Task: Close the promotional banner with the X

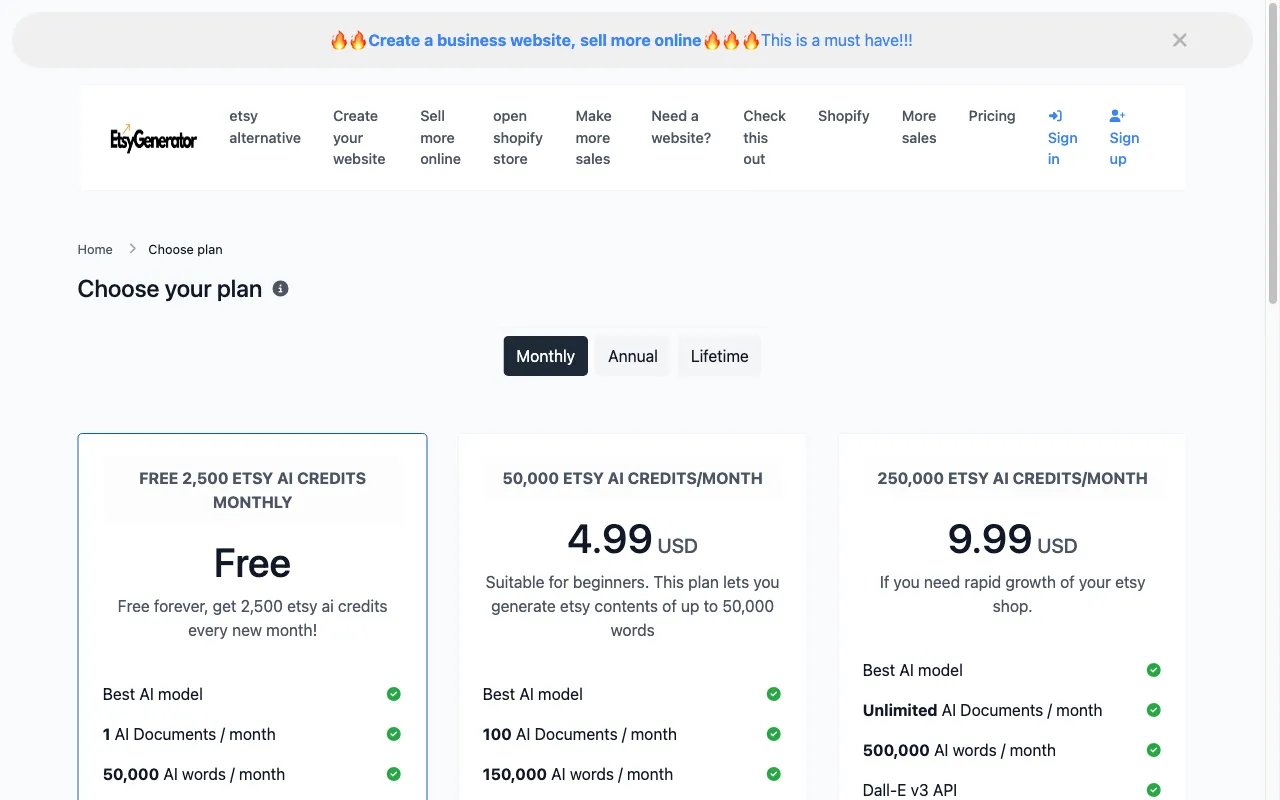Action: pos(1180,40)
